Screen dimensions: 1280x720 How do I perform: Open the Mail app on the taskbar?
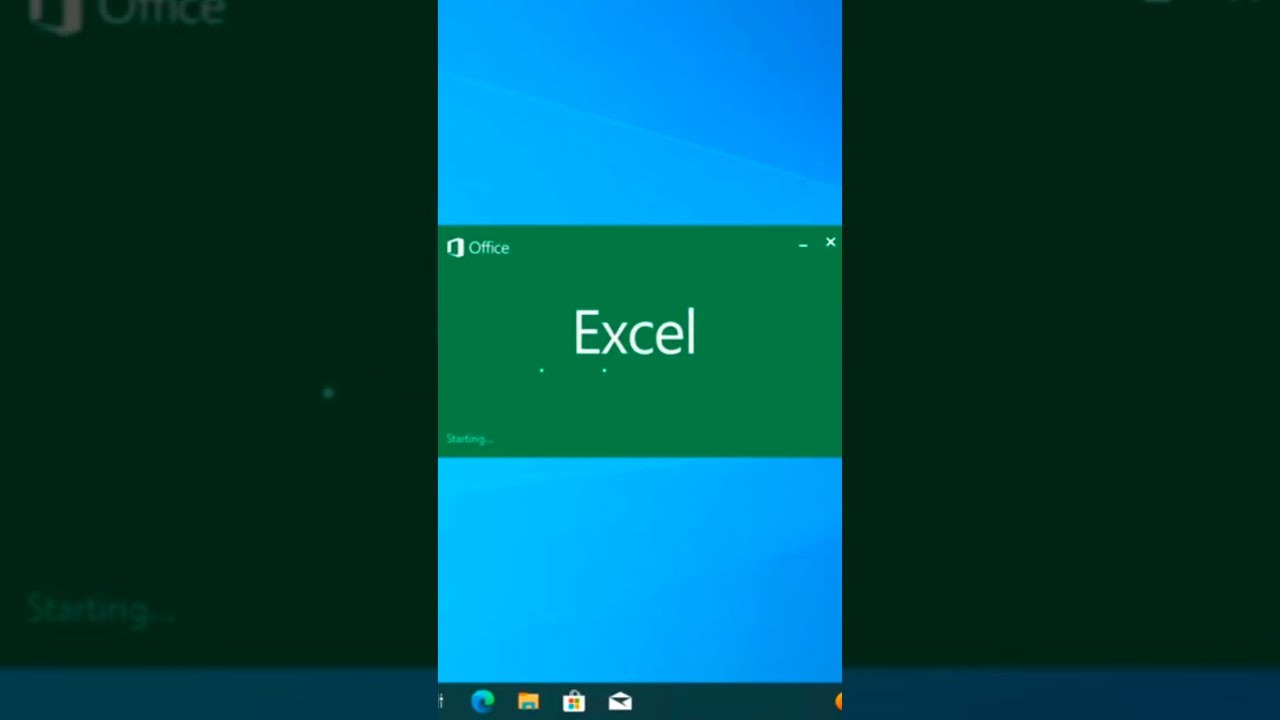click(620, 701)
